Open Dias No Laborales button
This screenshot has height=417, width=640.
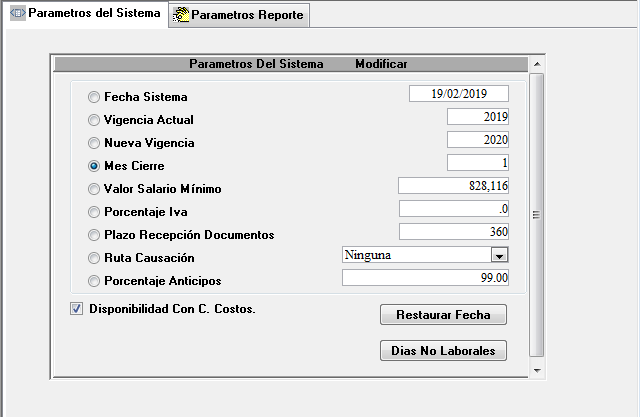tap(443, 351)
